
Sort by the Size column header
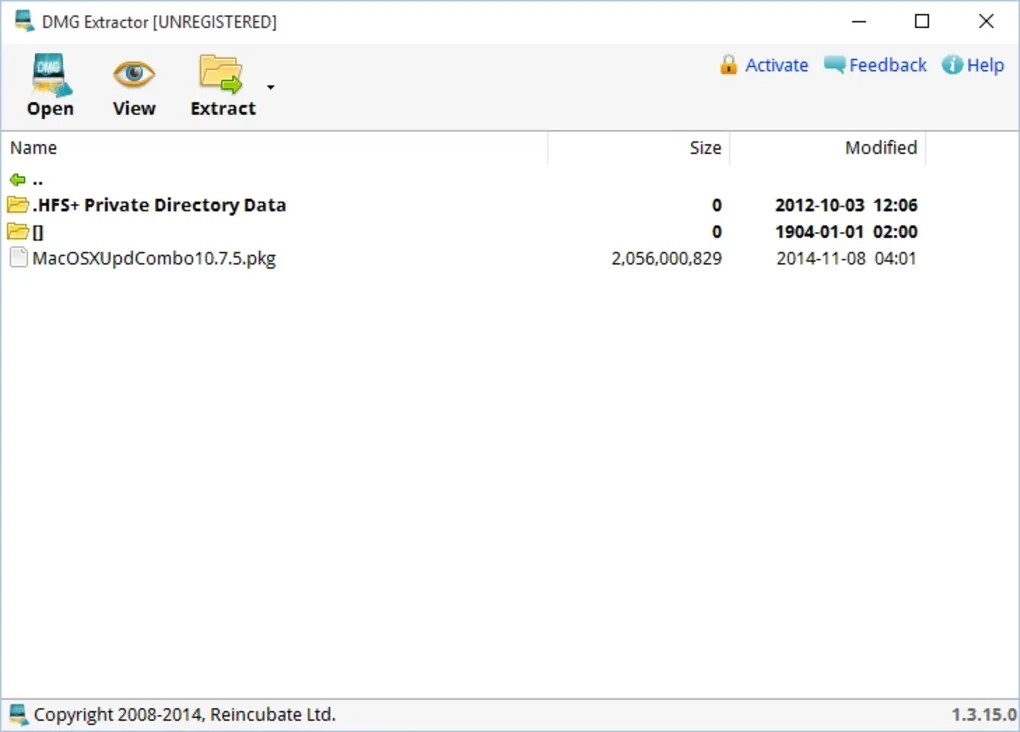704,148
